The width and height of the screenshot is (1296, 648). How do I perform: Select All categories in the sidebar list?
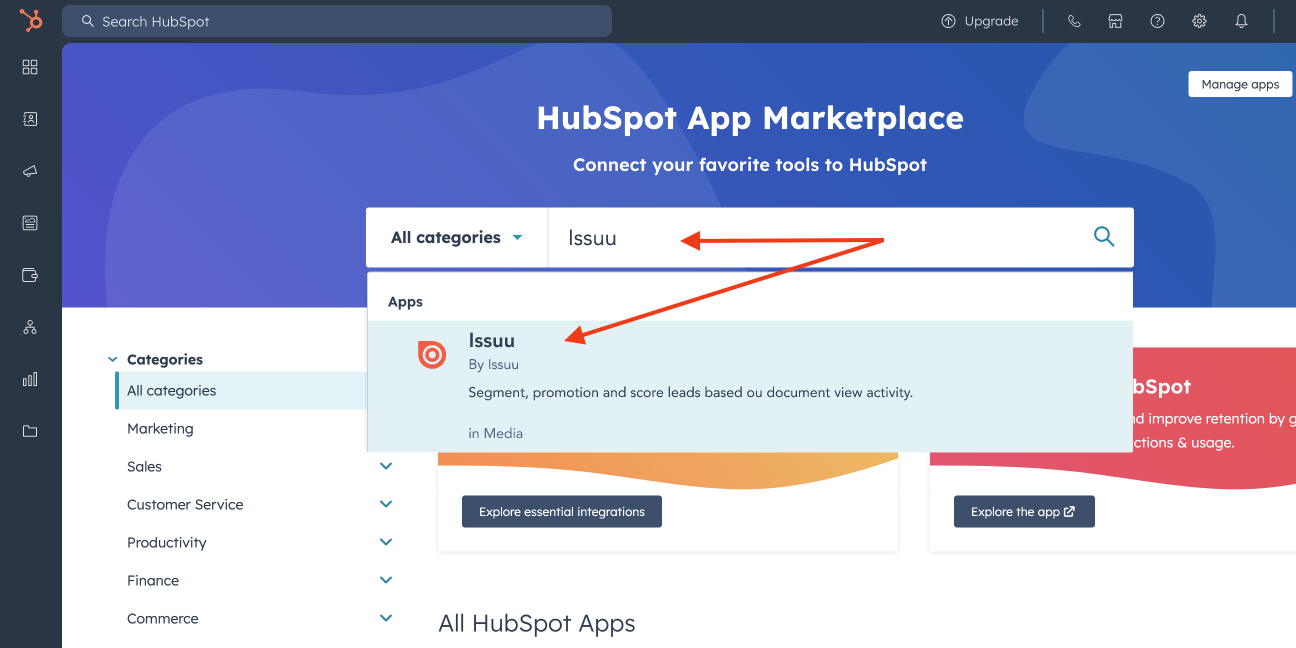242,391
